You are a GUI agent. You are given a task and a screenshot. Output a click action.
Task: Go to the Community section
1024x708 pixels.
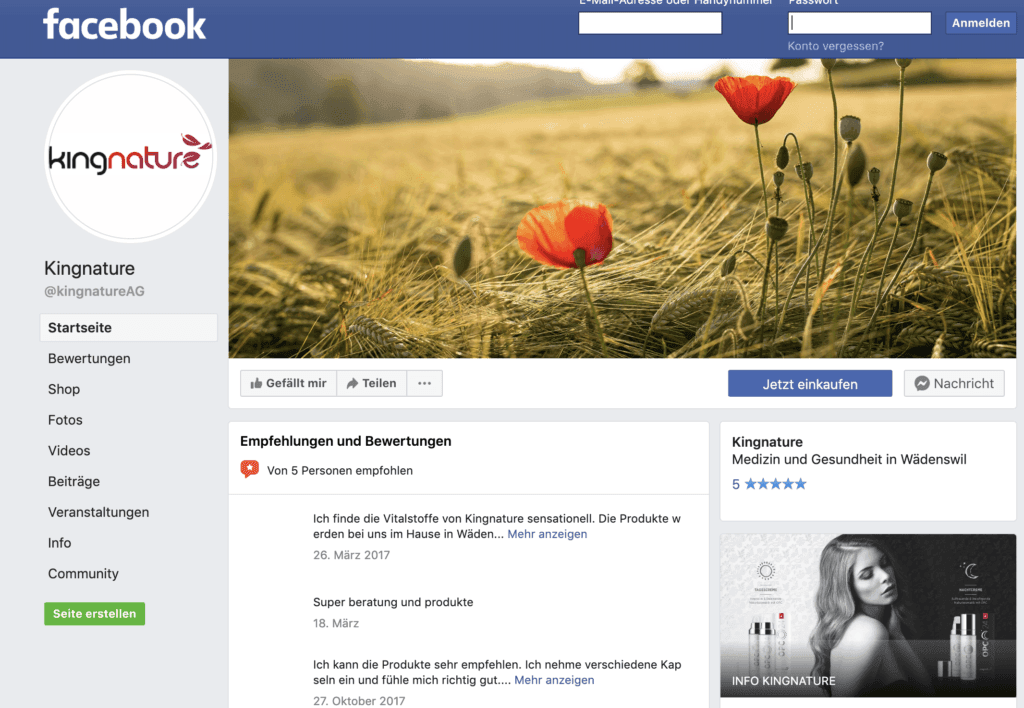tap(84, 573)
